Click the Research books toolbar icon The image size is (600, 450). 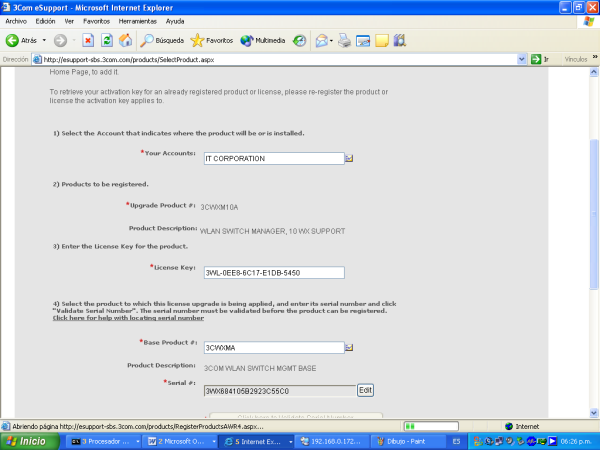pos(399,40)
